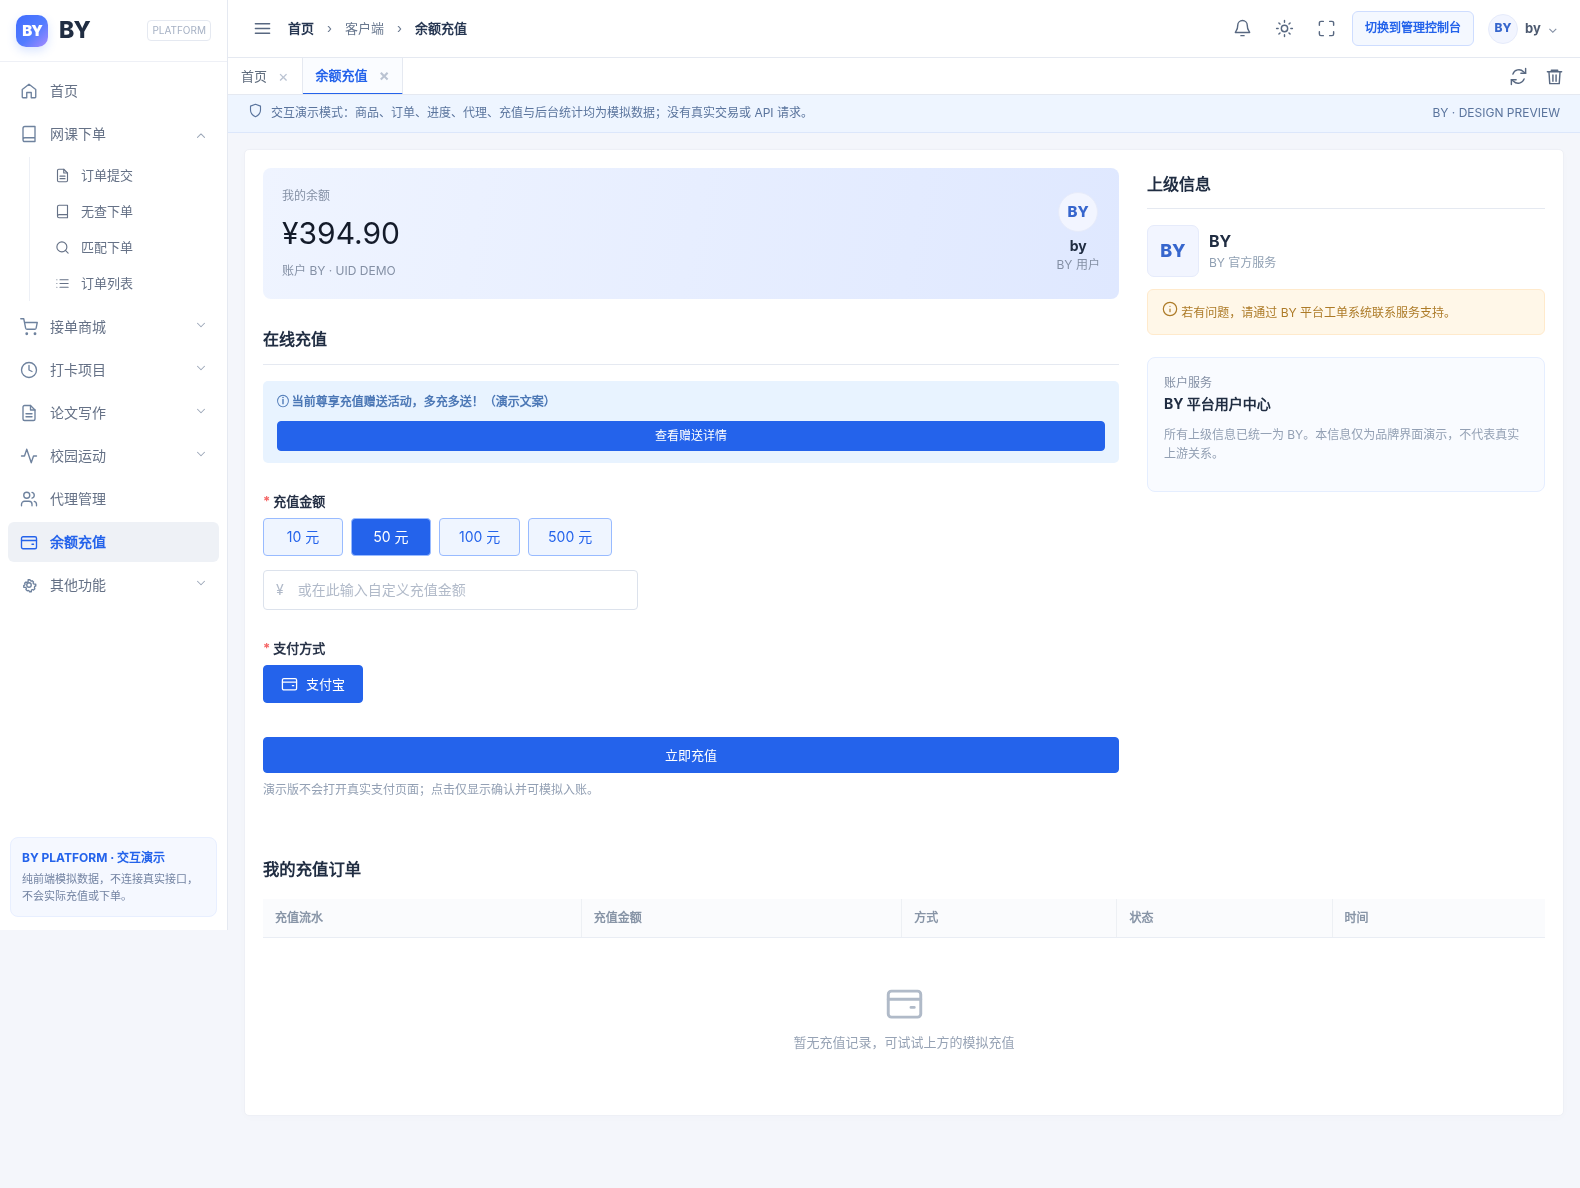This screenshot has width=1580, height=1188.
Task: Open notifications bell icon
Action: [x=1242, y=29]
